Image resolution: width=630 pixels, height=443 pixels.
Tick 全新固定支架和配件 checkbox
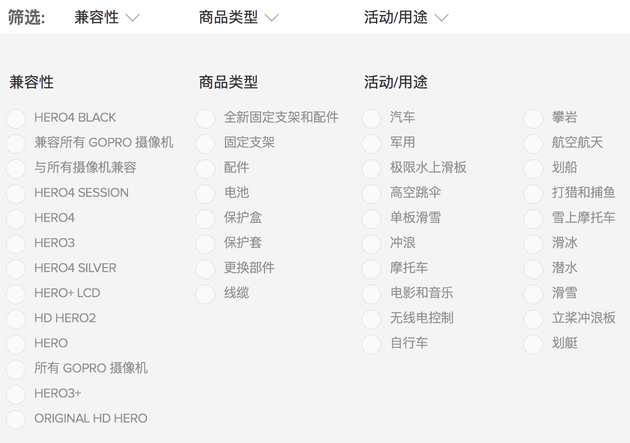pyautogui.click(x=205, y=118)
